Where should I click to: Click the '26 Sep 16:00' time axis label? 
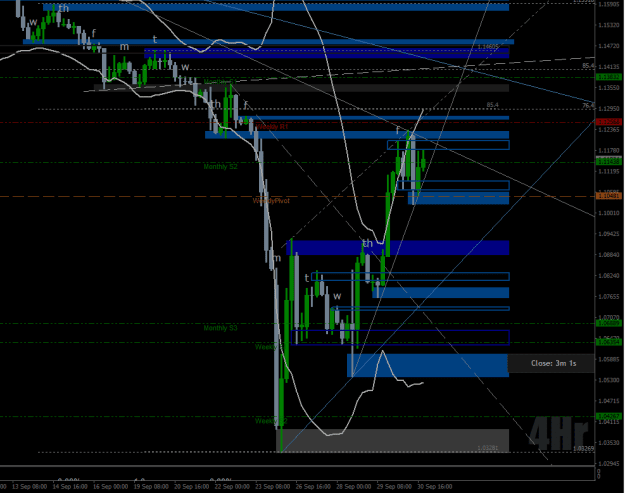[x=313, y=487]
